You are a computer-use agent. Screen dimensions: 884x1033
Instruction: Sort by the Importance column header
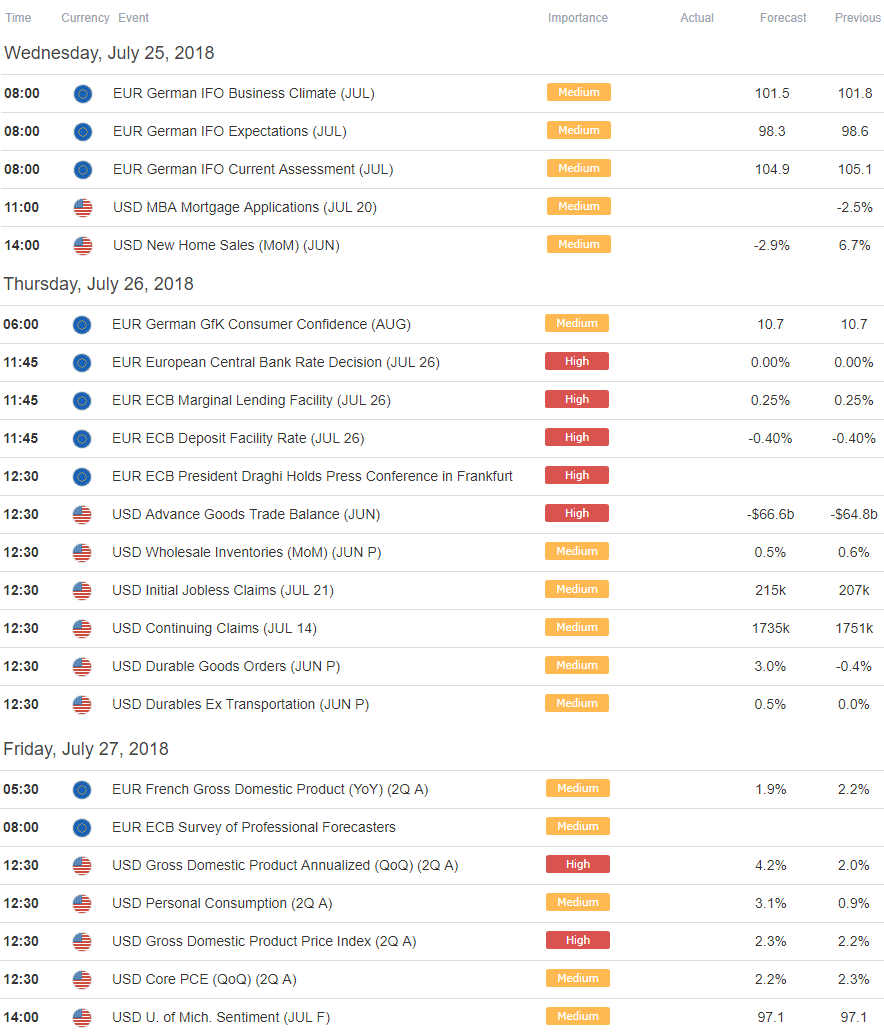[x=577, y=18]
